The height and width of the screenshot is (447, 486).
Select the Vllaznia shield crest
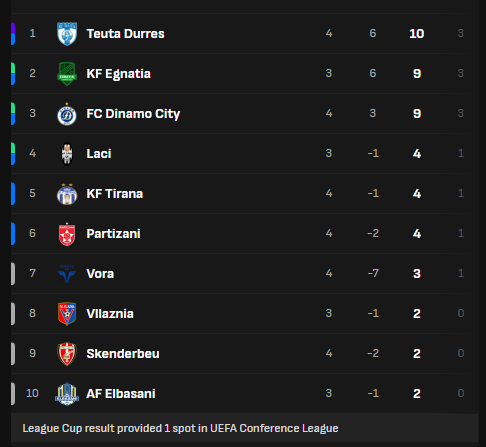(x=67, y=314)
